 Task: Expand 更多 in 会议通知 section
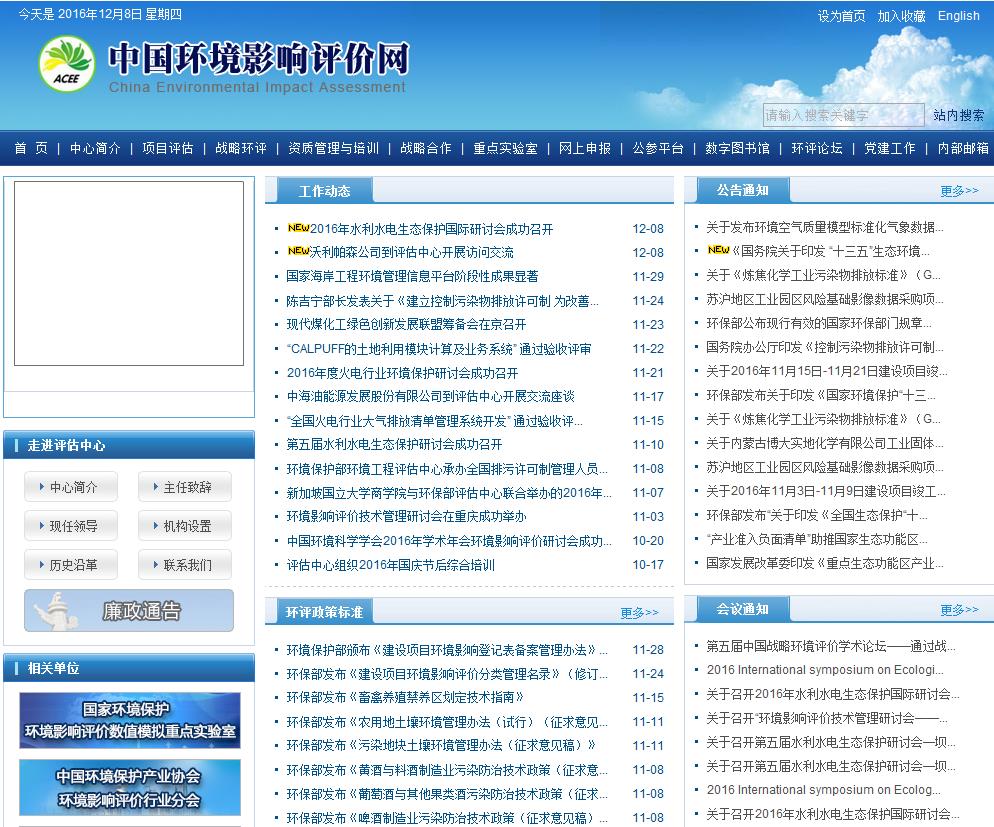pyautogui.click(x=959, y=610)
